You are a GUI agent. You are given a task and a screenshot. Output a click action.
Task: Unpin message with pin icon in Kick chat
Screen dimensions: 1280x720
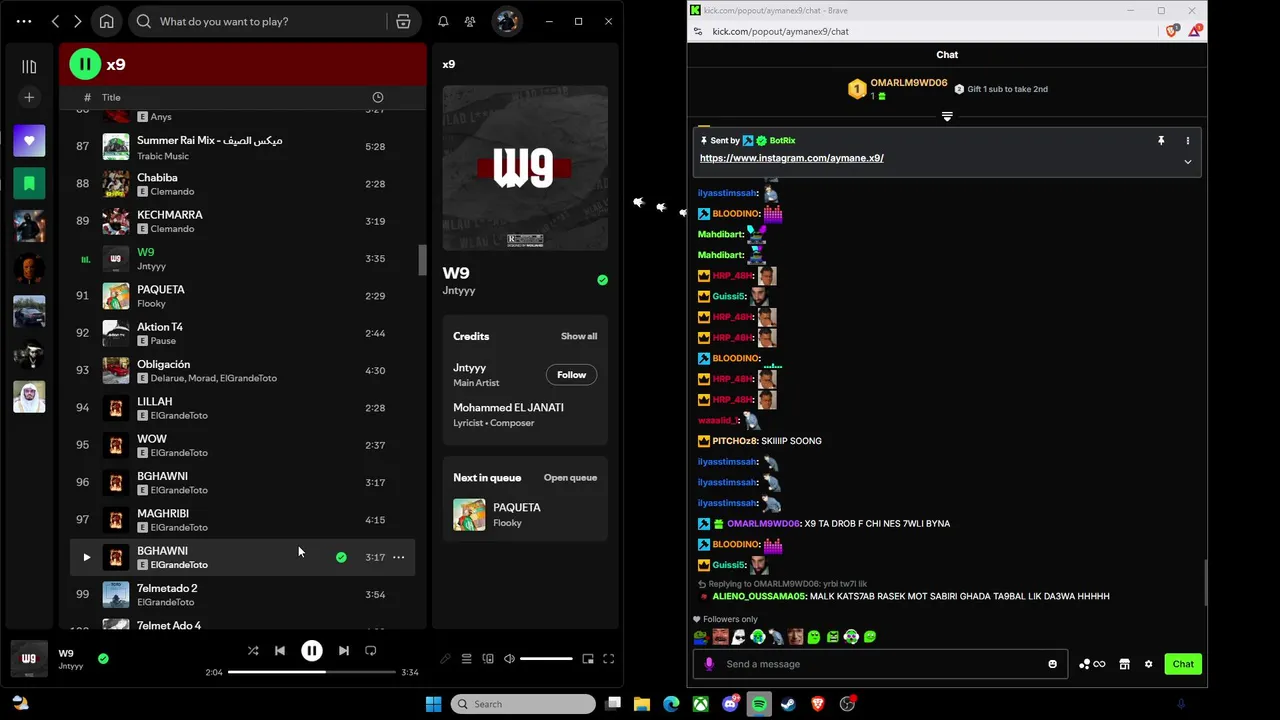point(1161,141)
